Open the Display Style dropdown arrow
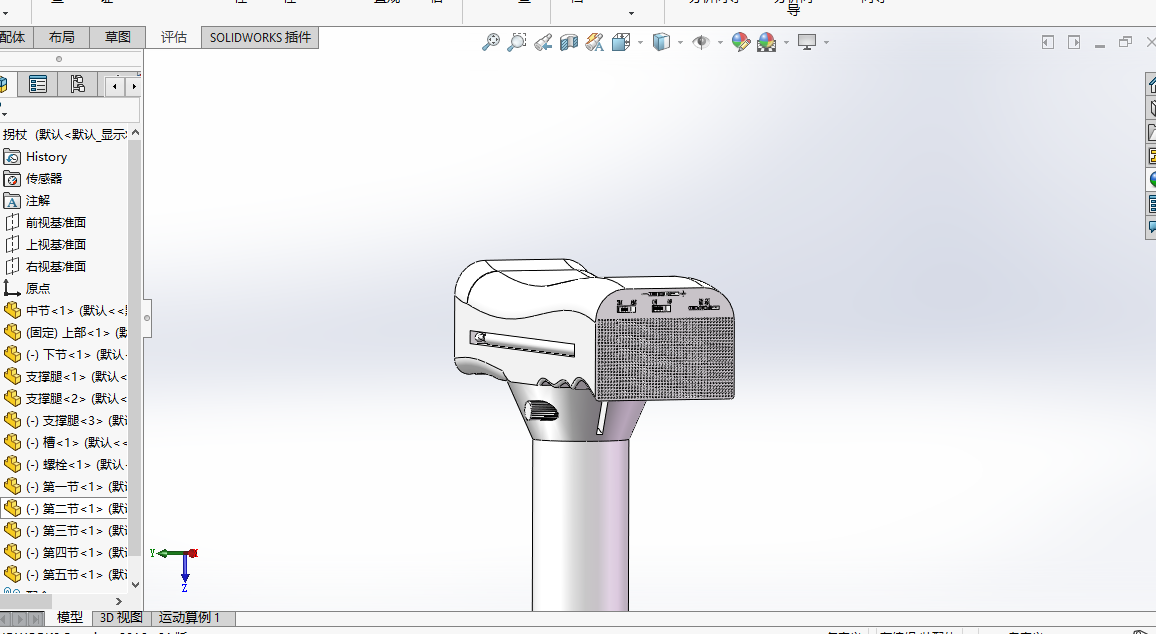The width and height of the screenshot is (1156, 634). pyautogui.click(x=680, y=42)
